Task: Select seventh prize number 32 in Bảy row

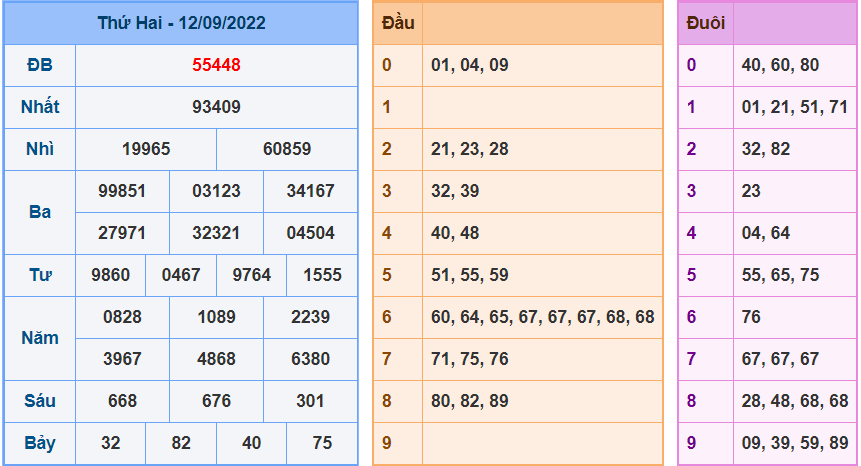Action: point(110,443)
